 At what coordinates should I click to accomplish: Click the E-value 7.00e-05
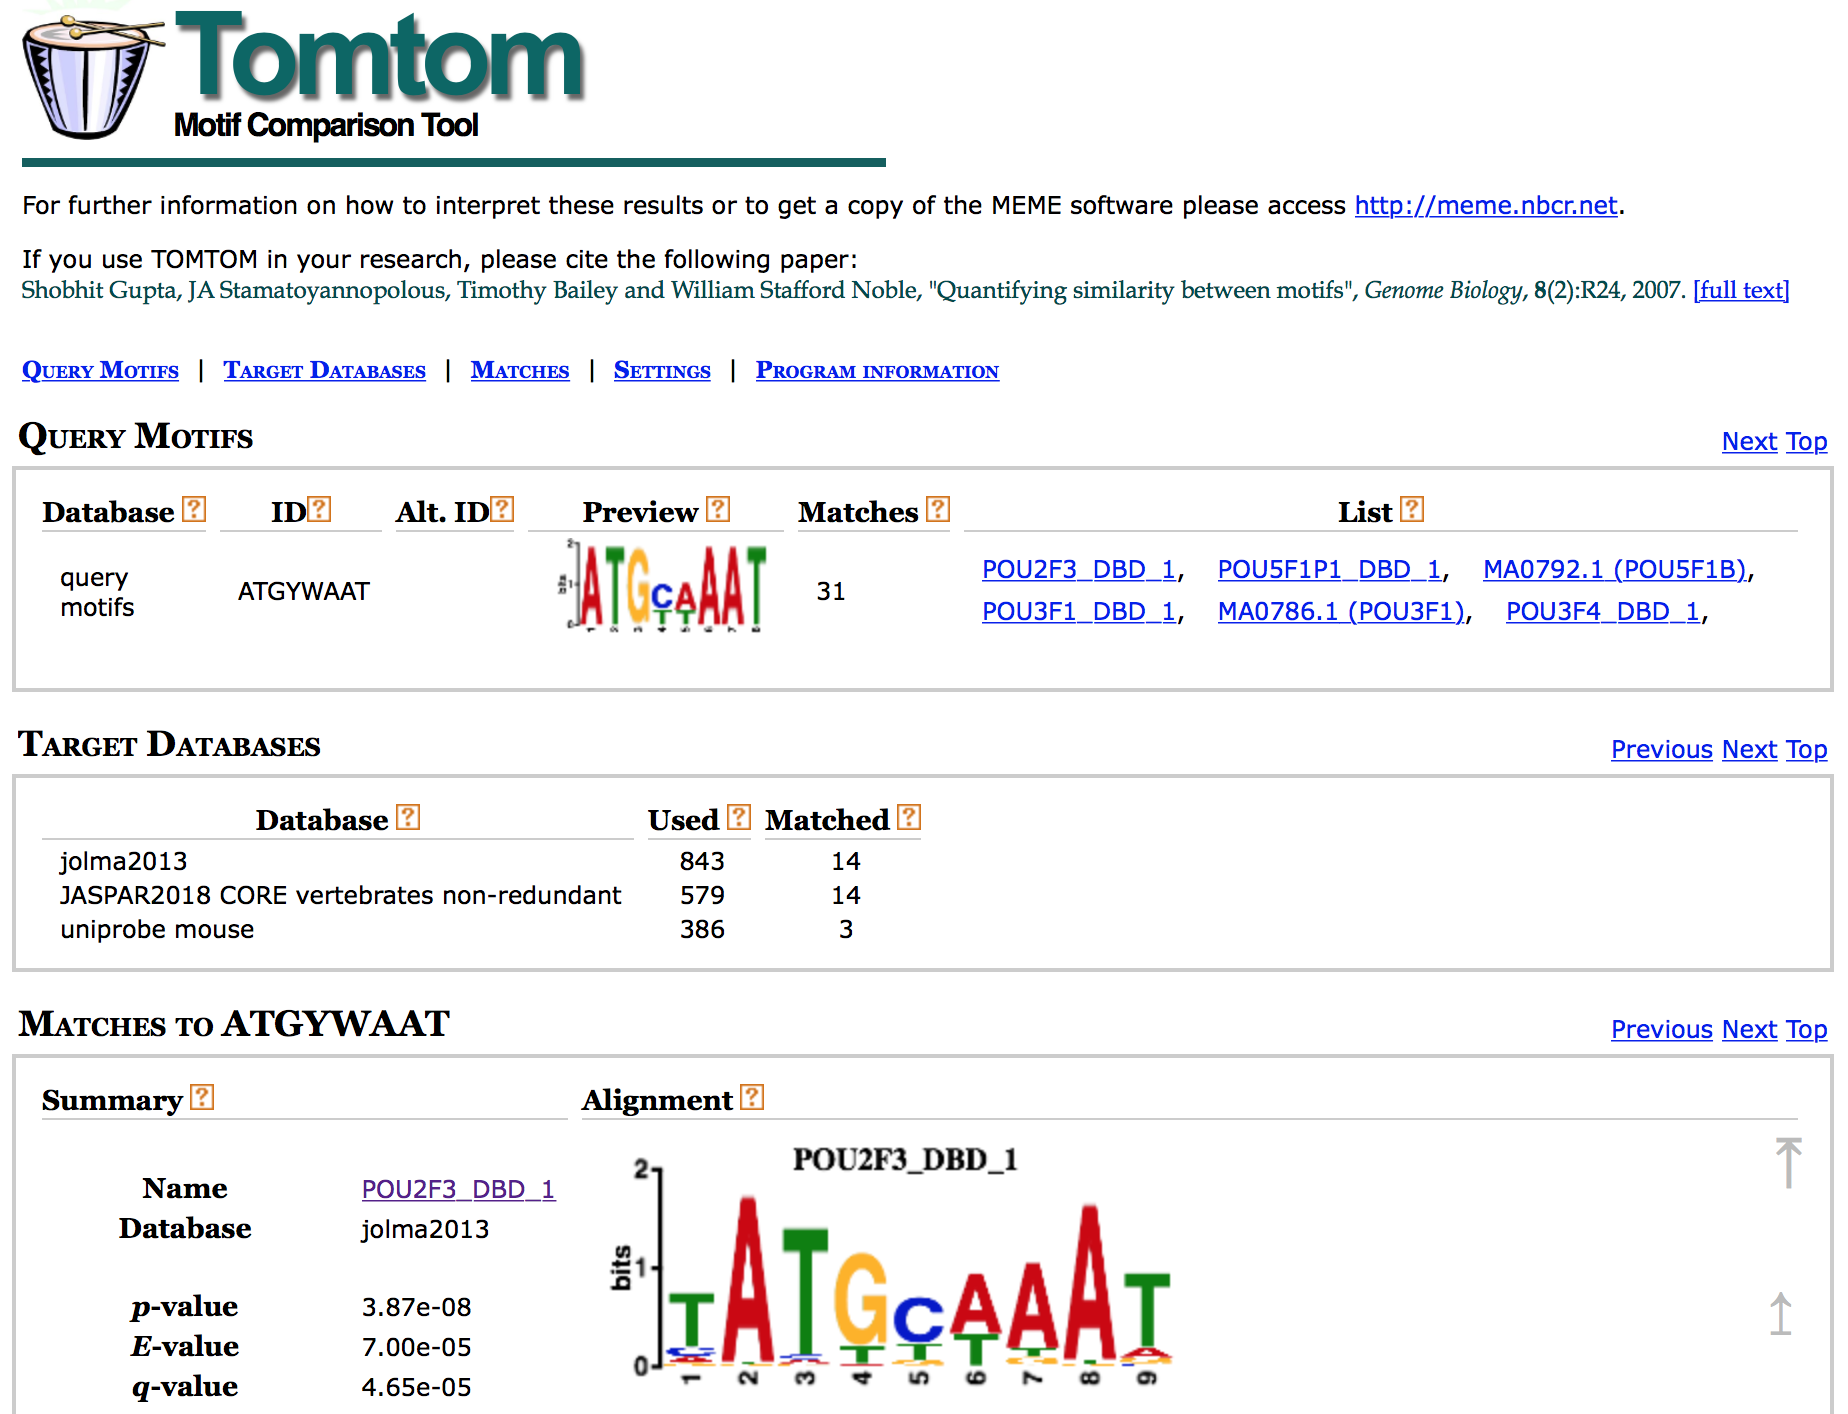click(416, 1347)
